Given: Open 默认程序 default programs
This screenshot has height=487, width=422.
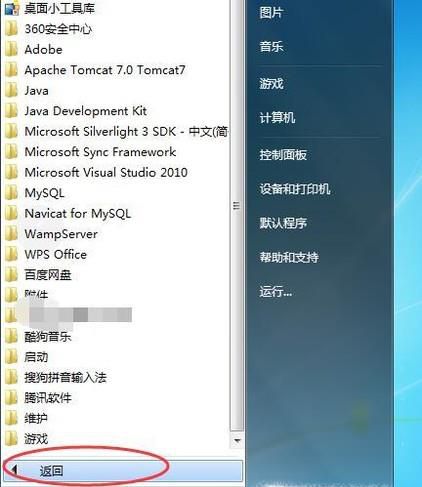Looking at the screenshot, I should [x=283, y=223].
